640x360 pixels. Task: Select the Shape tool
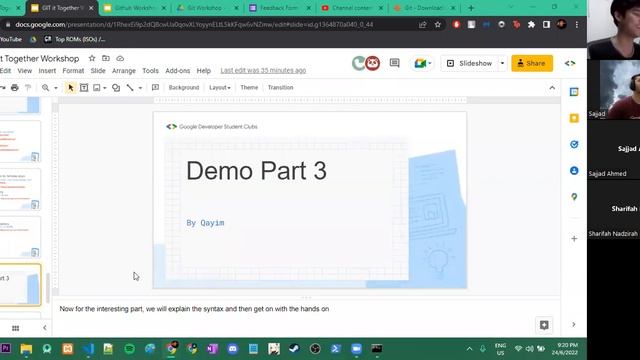point(116,87)
